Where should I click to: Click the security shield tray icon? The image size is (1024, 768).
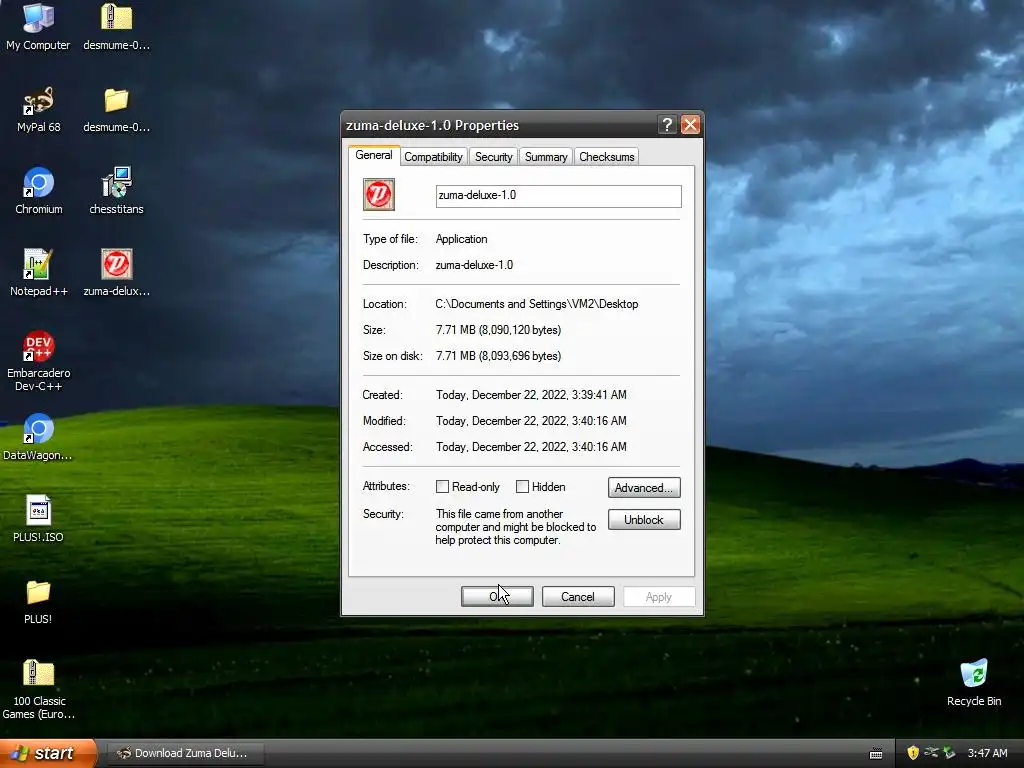point(913,753)
